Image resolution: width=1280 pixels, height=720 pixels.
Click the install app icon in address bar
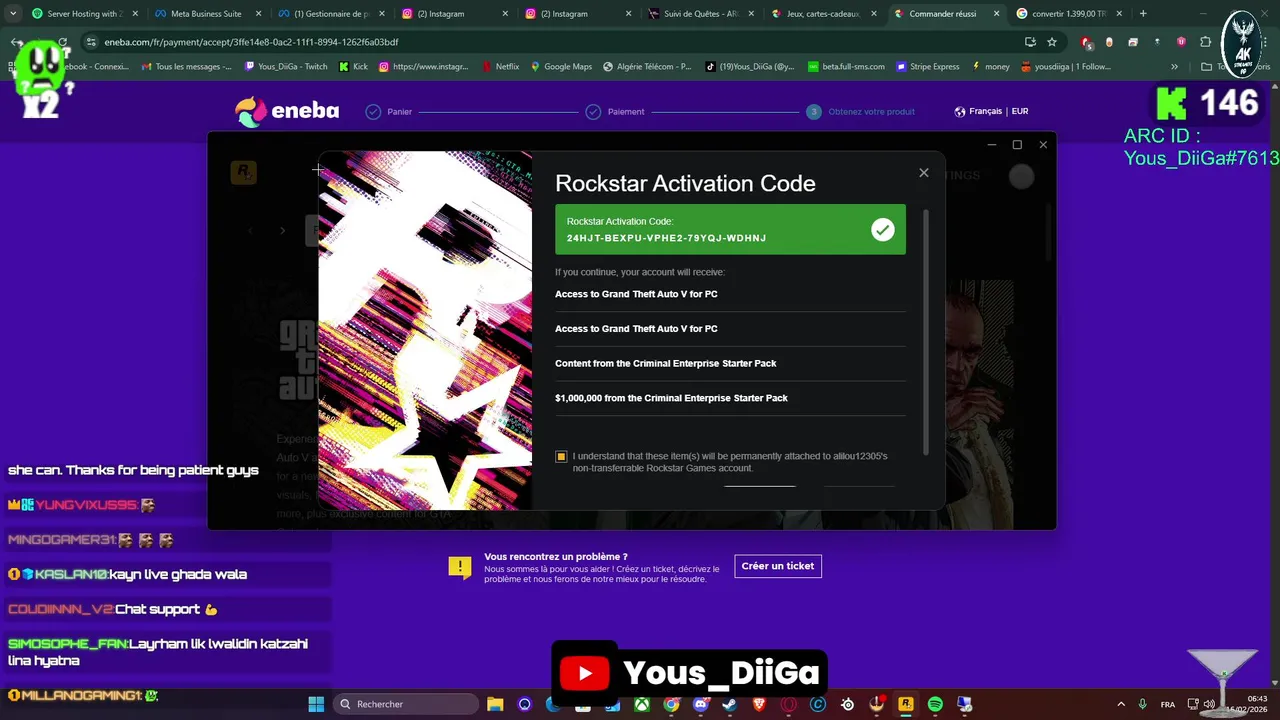click(1030, 42)
